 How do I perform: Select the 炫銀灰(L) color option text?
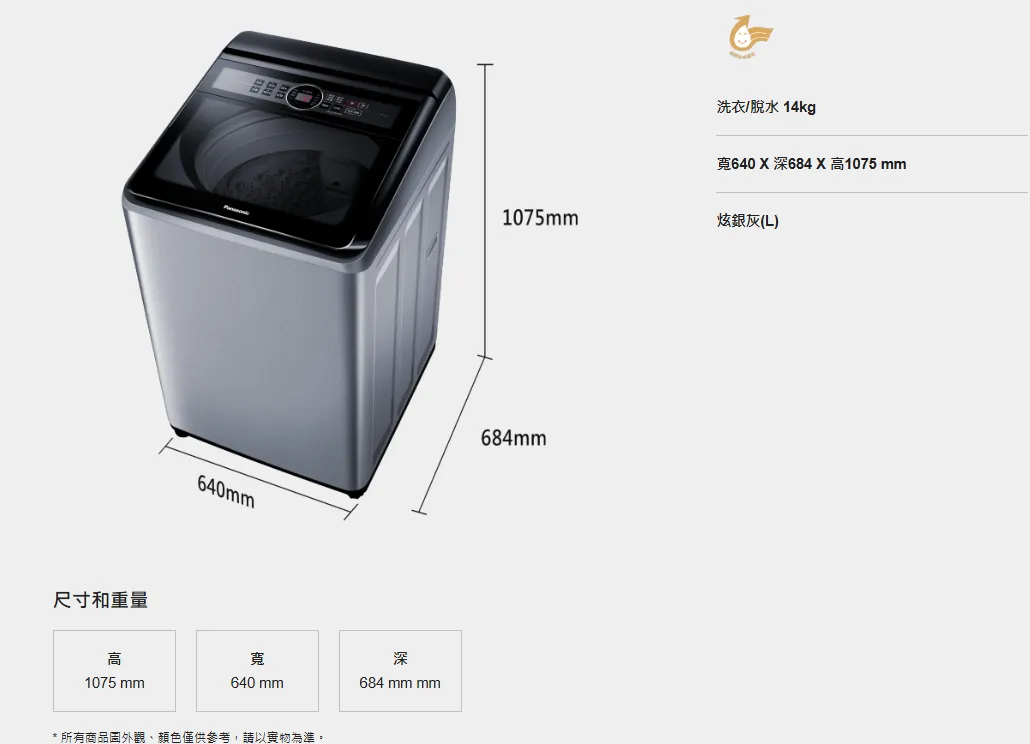[748, 221]
